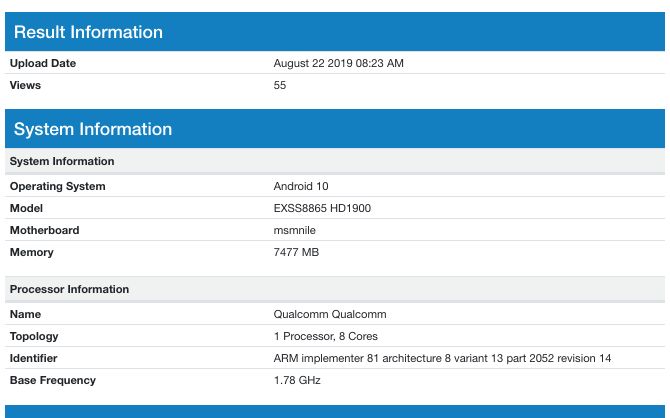Select the Android 10 value
The height and width of the screenshot is (418, 670).
pos(300,187)
